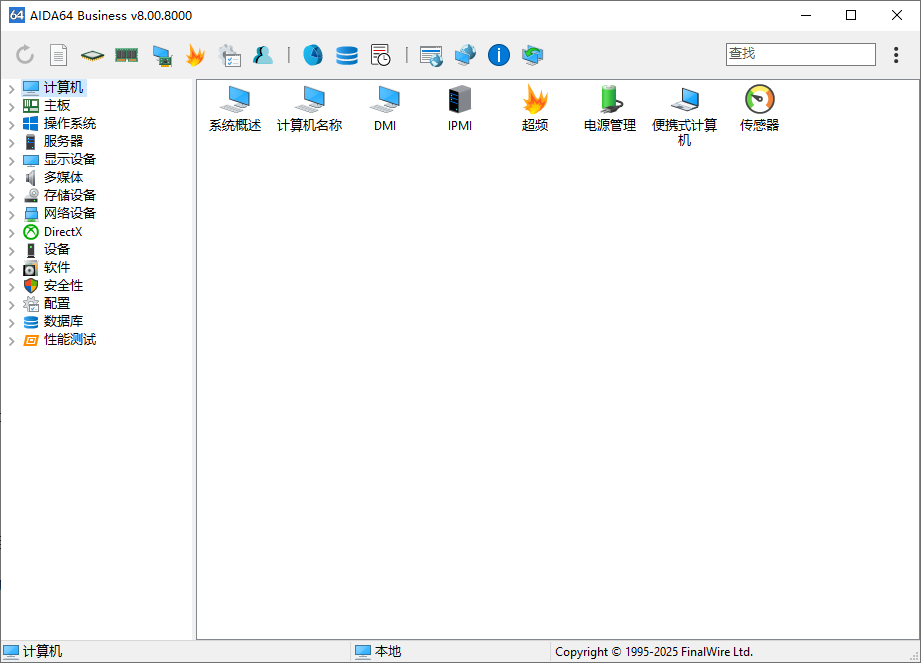The height and width of the screenshot is (663, 921).
Task: Click the flame stability test toolbar icon
Action: [195, 56]
